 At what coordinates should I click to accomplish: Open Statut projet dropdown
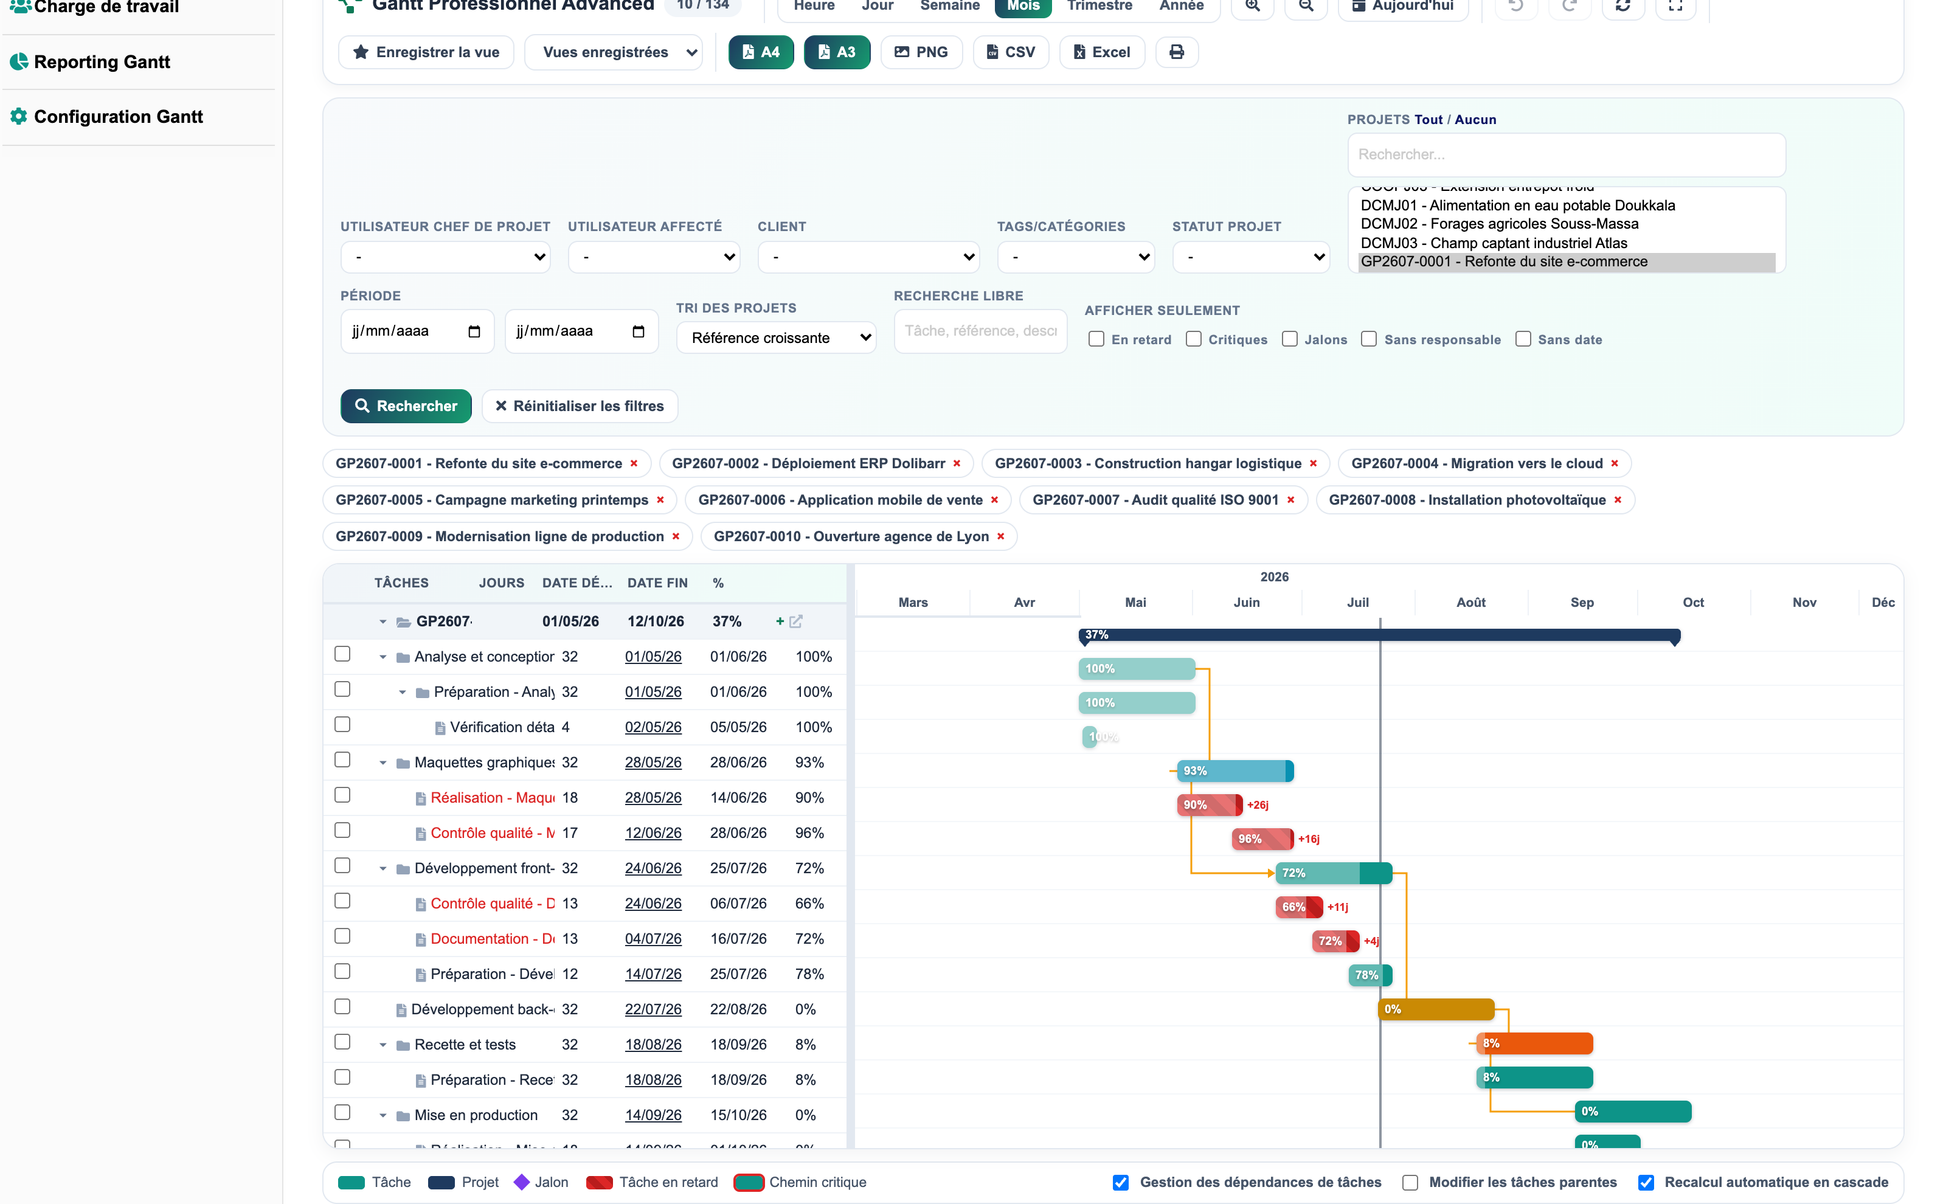(1251, 257)
